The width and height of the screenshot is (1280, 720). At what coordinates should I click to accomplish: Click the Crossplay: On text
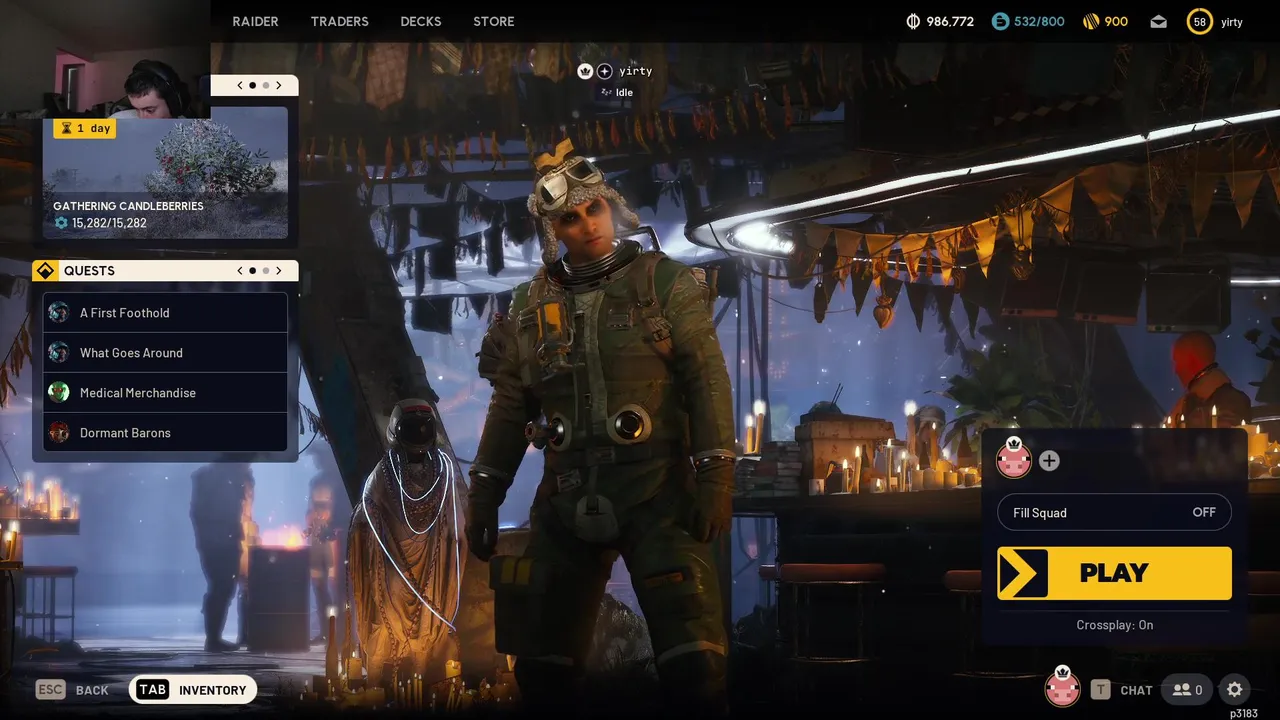tap(1114, 625)
